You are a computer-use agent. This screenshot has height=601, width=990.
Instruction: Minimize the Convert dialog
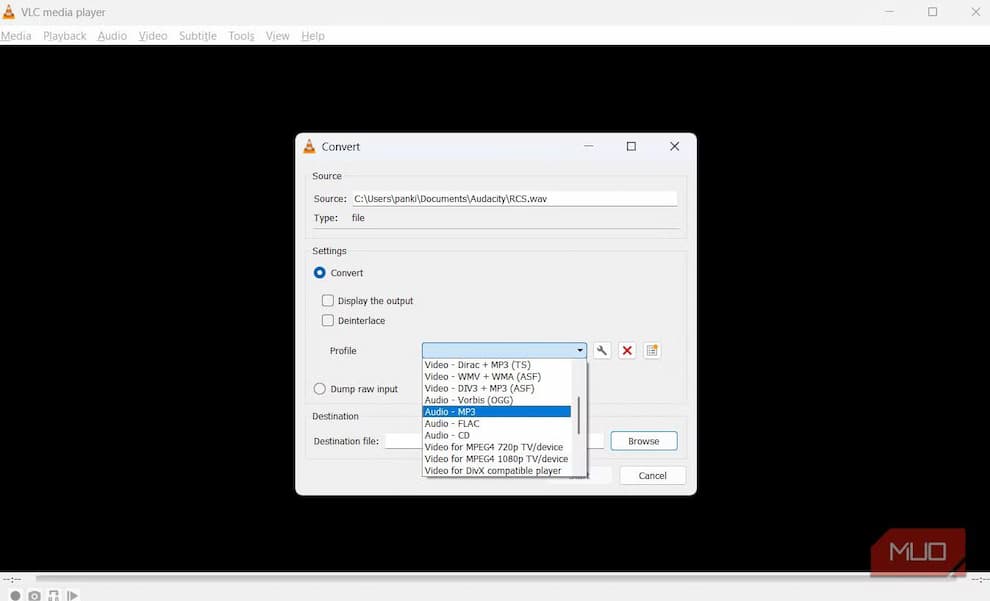point(588,146)
